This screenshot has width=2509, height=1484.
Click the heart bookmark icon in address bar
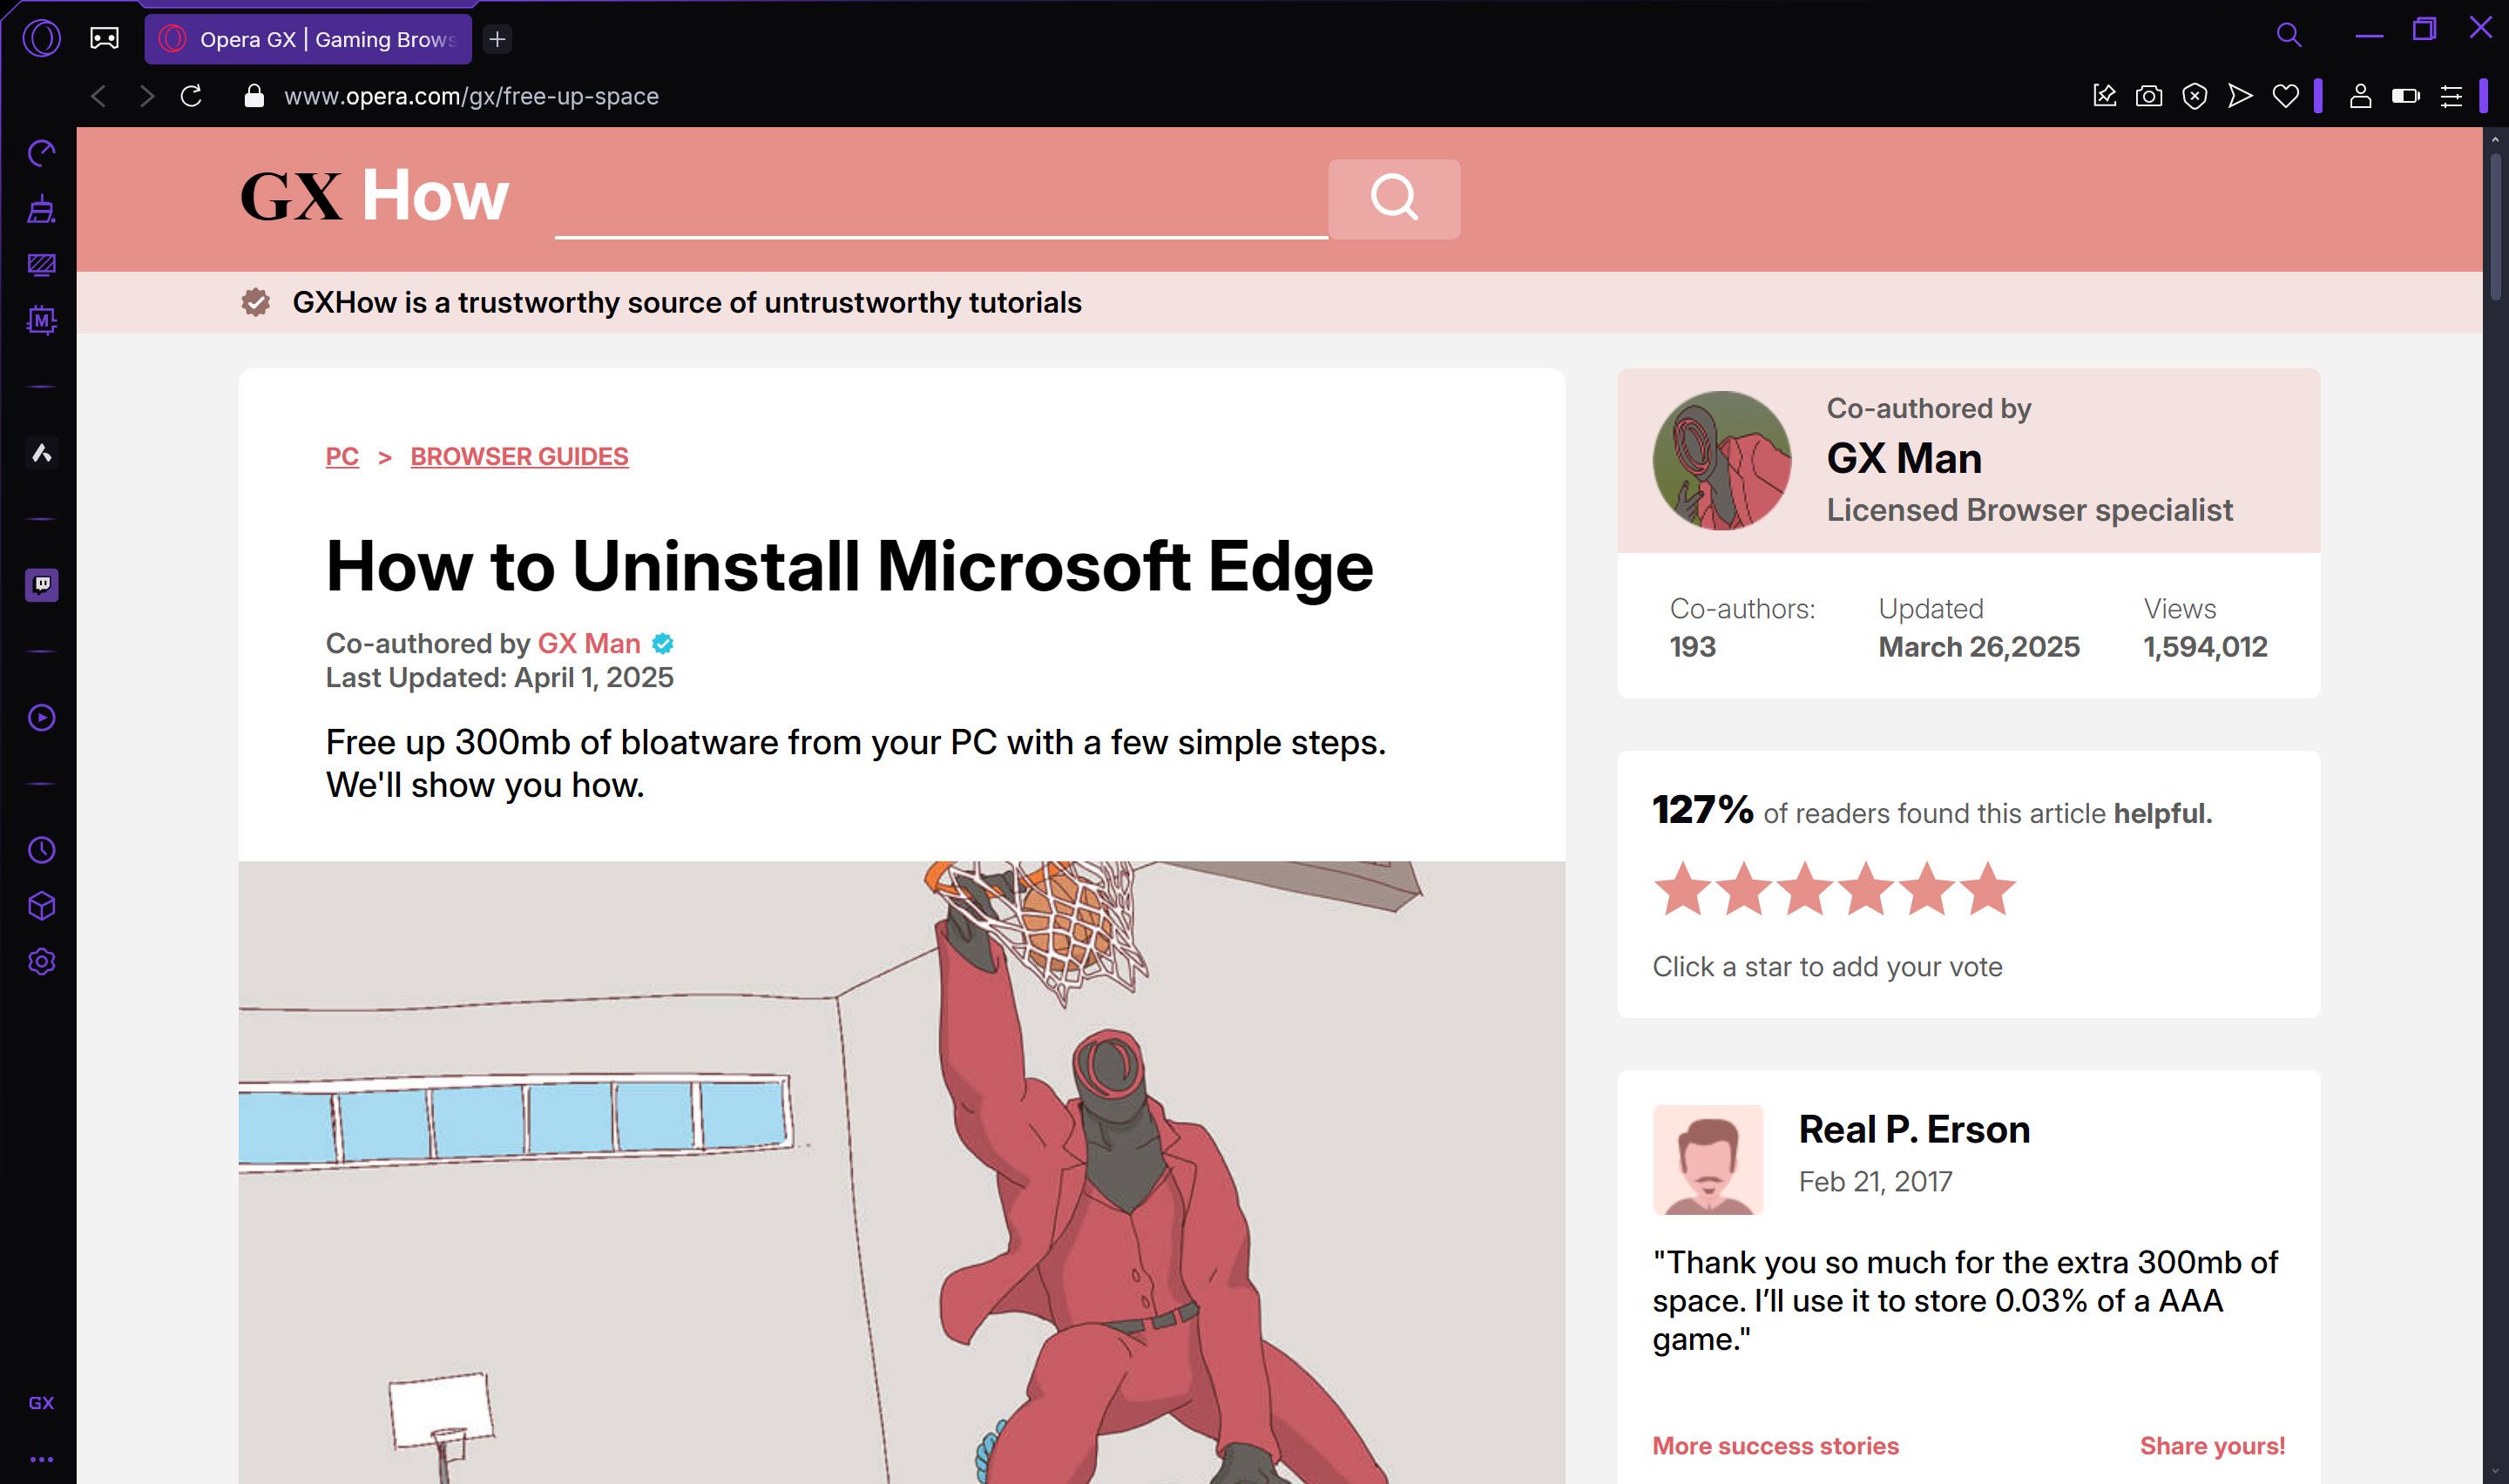tap(2285, 96)
